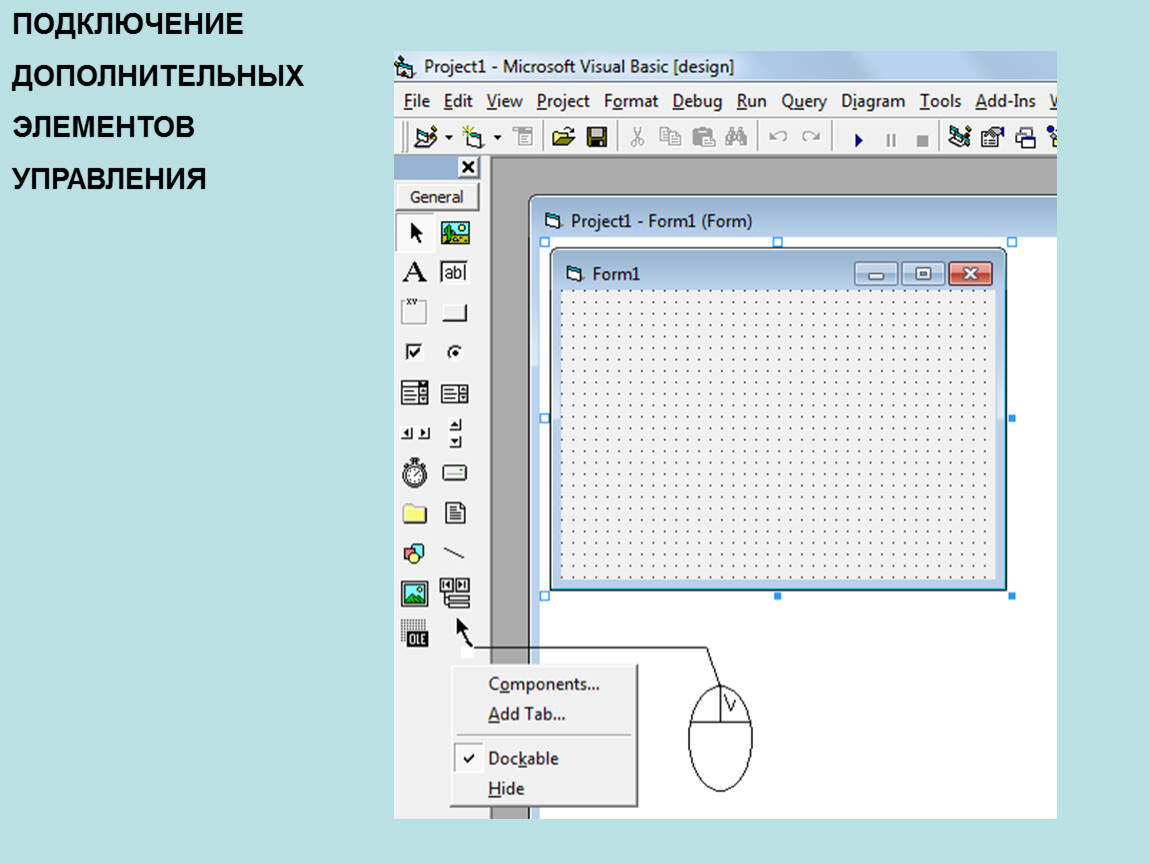Image resolution: width=1150 pixels, height=864 pixels.
Task: Click the Open Project folder icon
Action: (563, 137)
